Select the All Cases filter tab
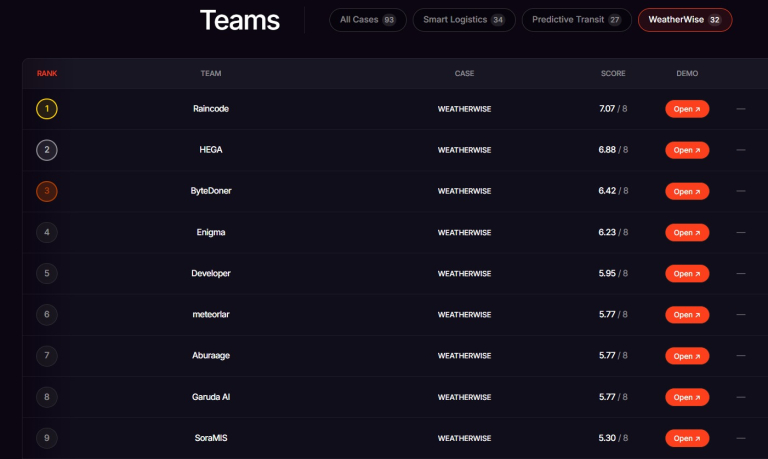 (x=367, y=20)
